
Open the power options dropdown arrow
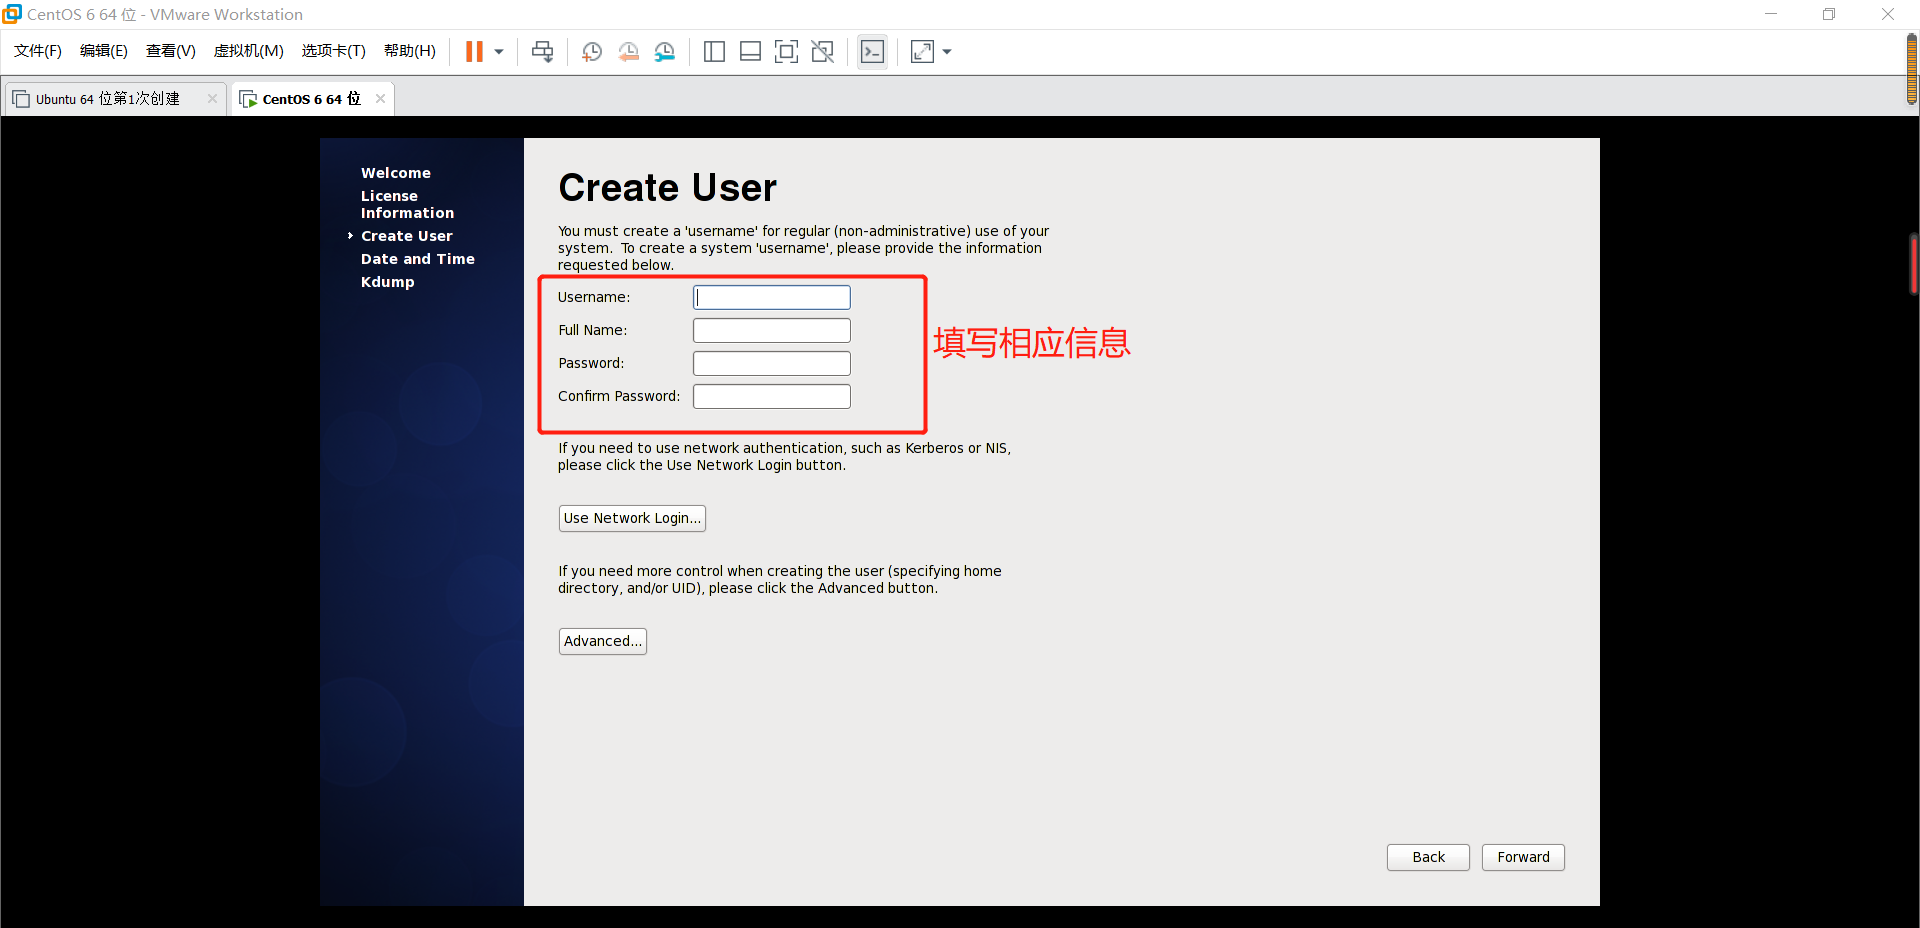coord(499,52)
